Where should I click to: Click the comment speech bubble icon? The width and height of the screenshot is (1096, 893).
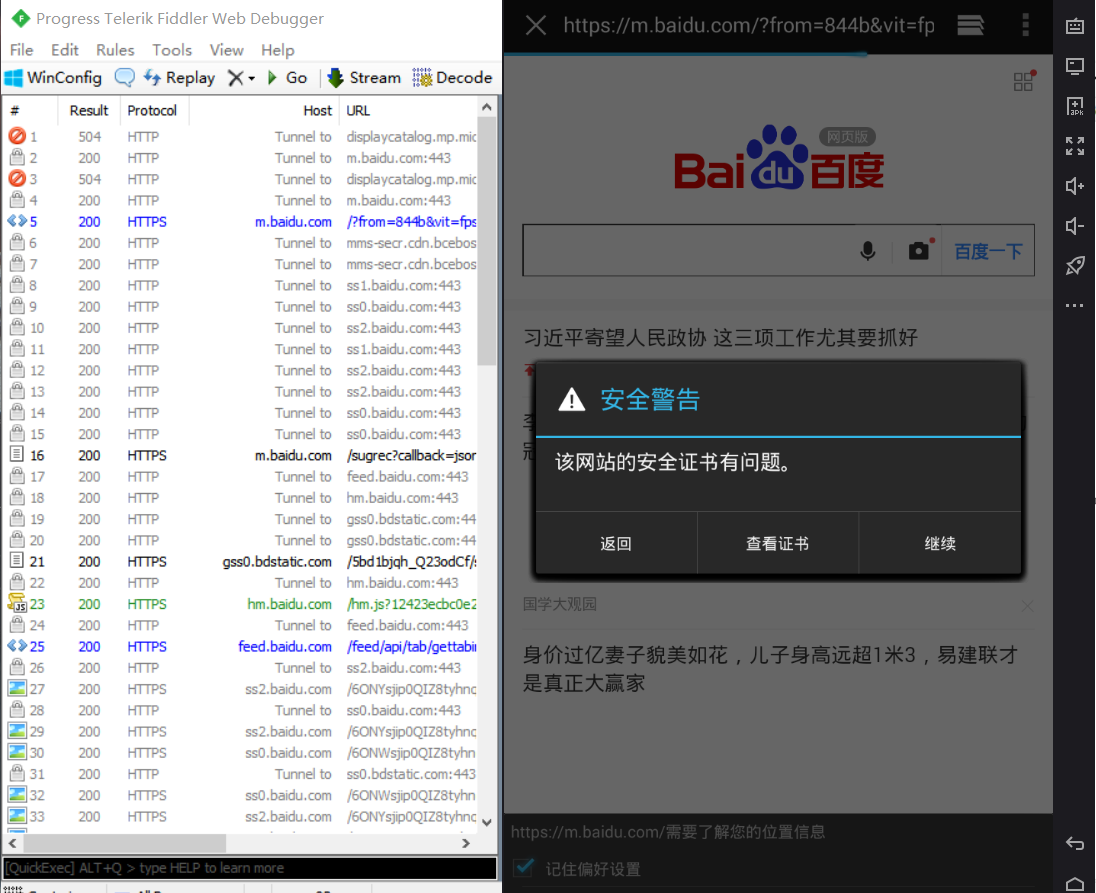(x=124, y=78)
